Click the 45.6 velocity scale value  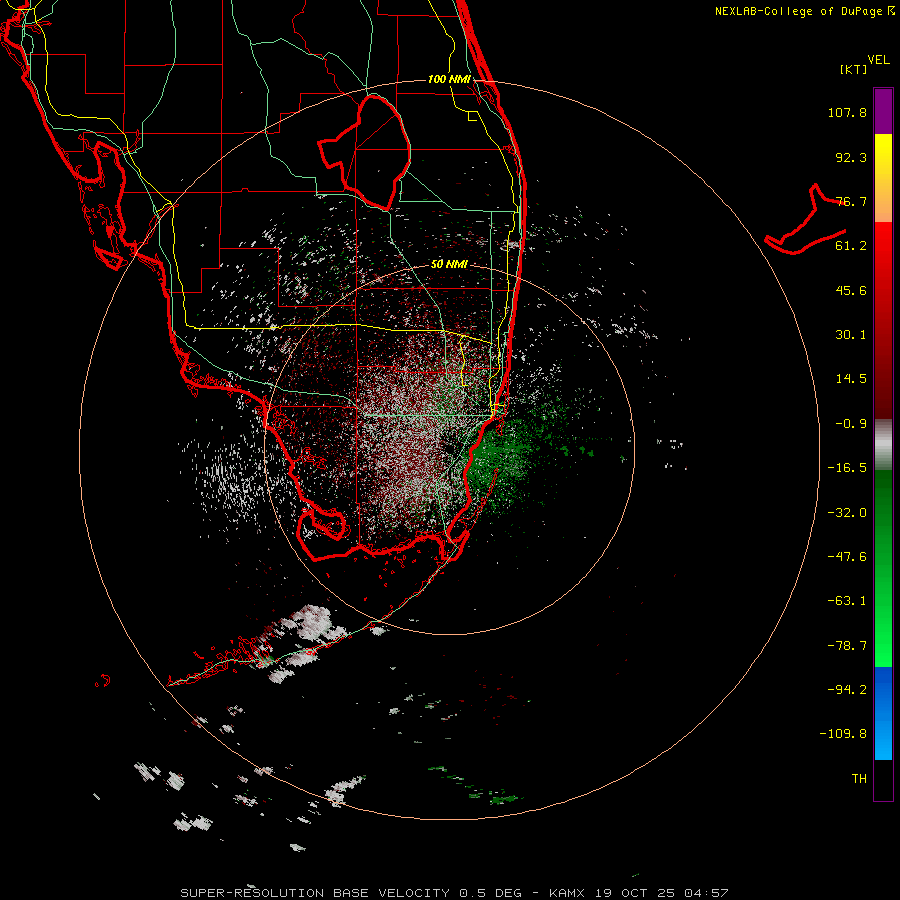pyautogui.click(x=851, y=290)
